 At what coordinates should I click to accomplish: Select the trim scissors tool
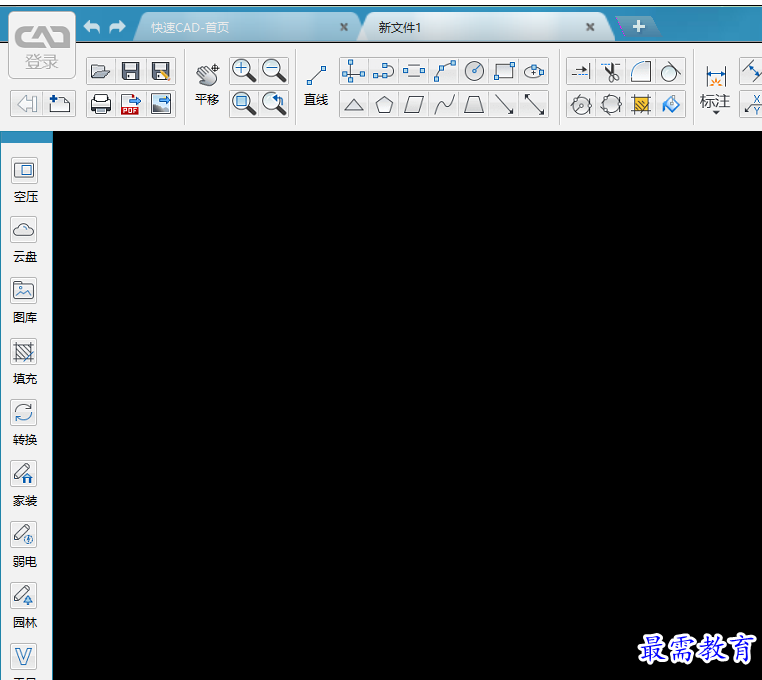tap(611, 71)
